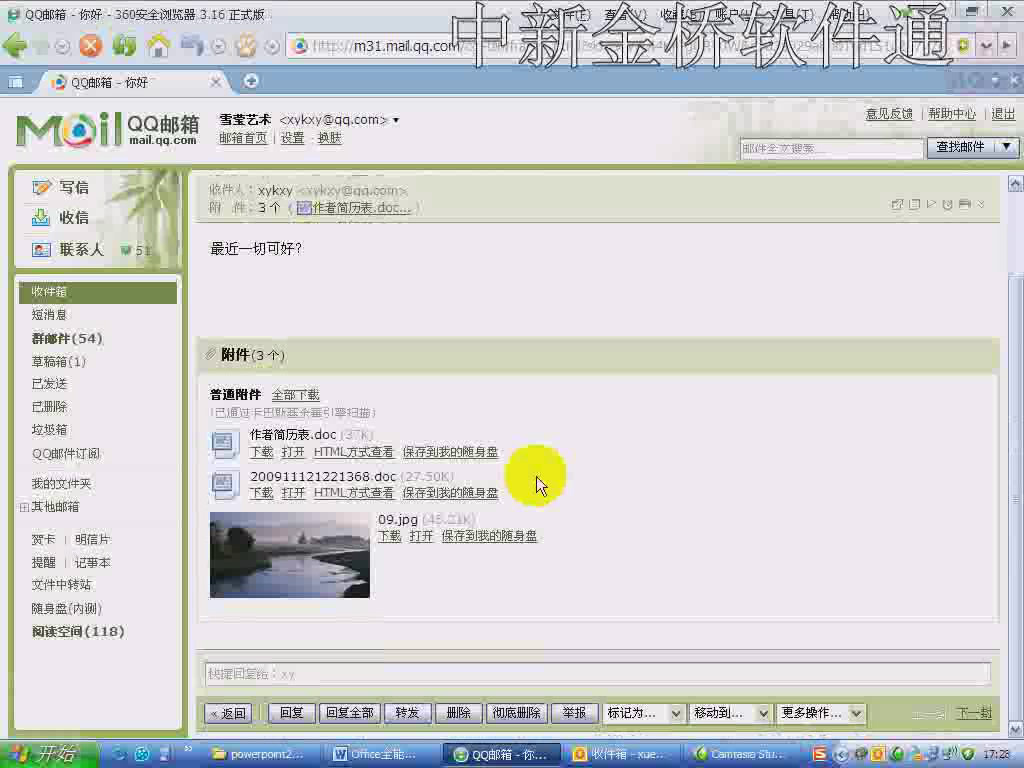The height and width of the screenshot is (768, 1024).
Task: Open 我的文件夹
Action: [61, 484]
